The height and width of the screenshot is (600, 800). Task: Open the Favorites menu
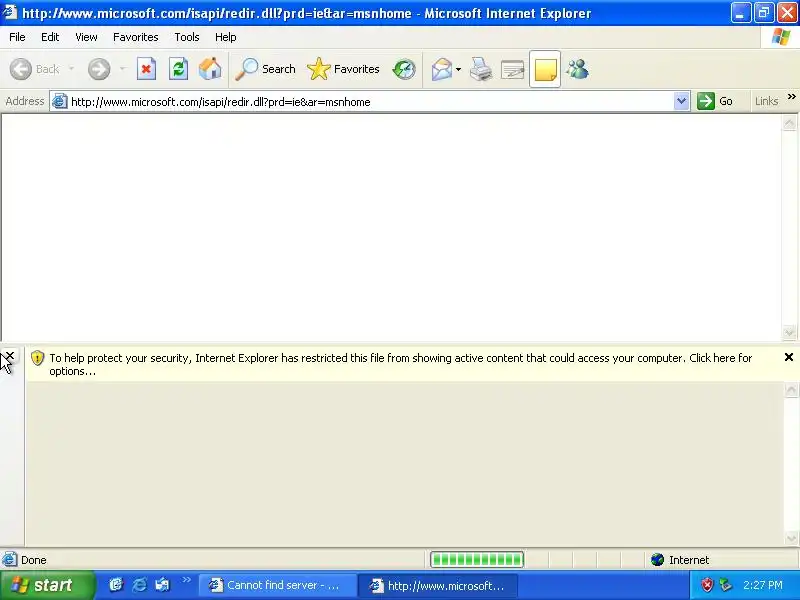tap(136, 37)
